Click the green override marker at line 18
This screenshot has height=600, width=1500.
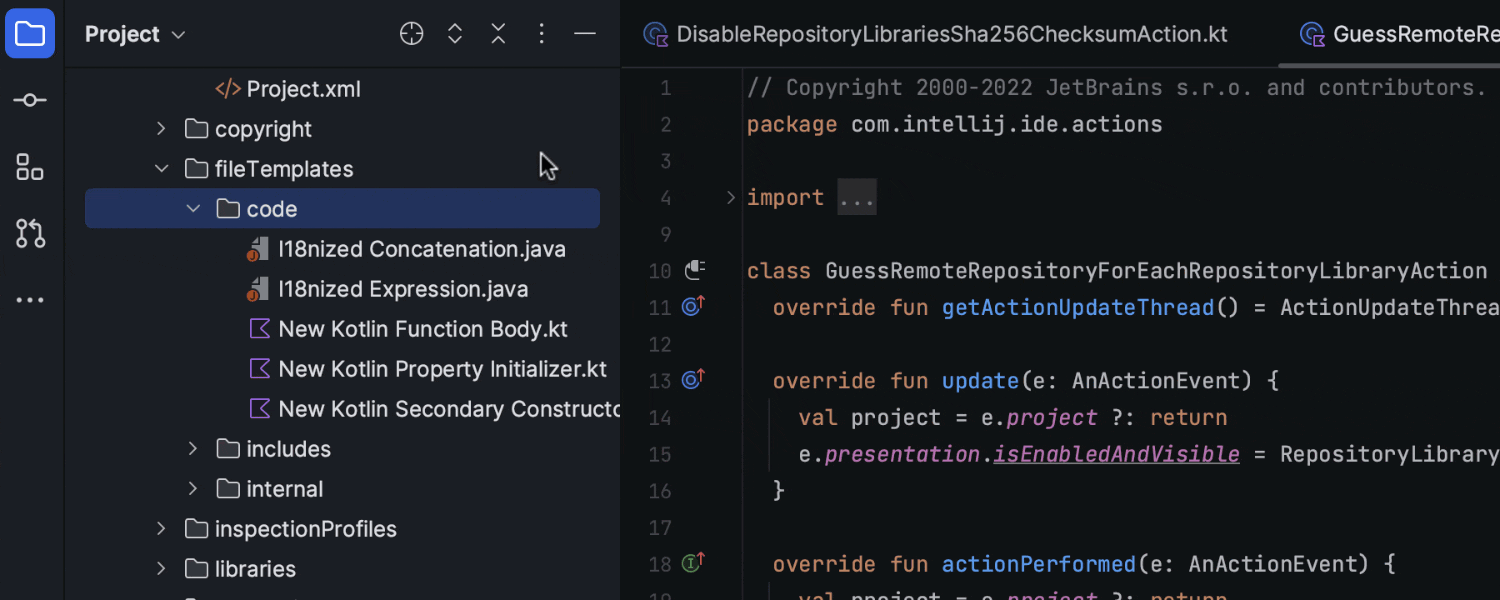tap(691, 563)
